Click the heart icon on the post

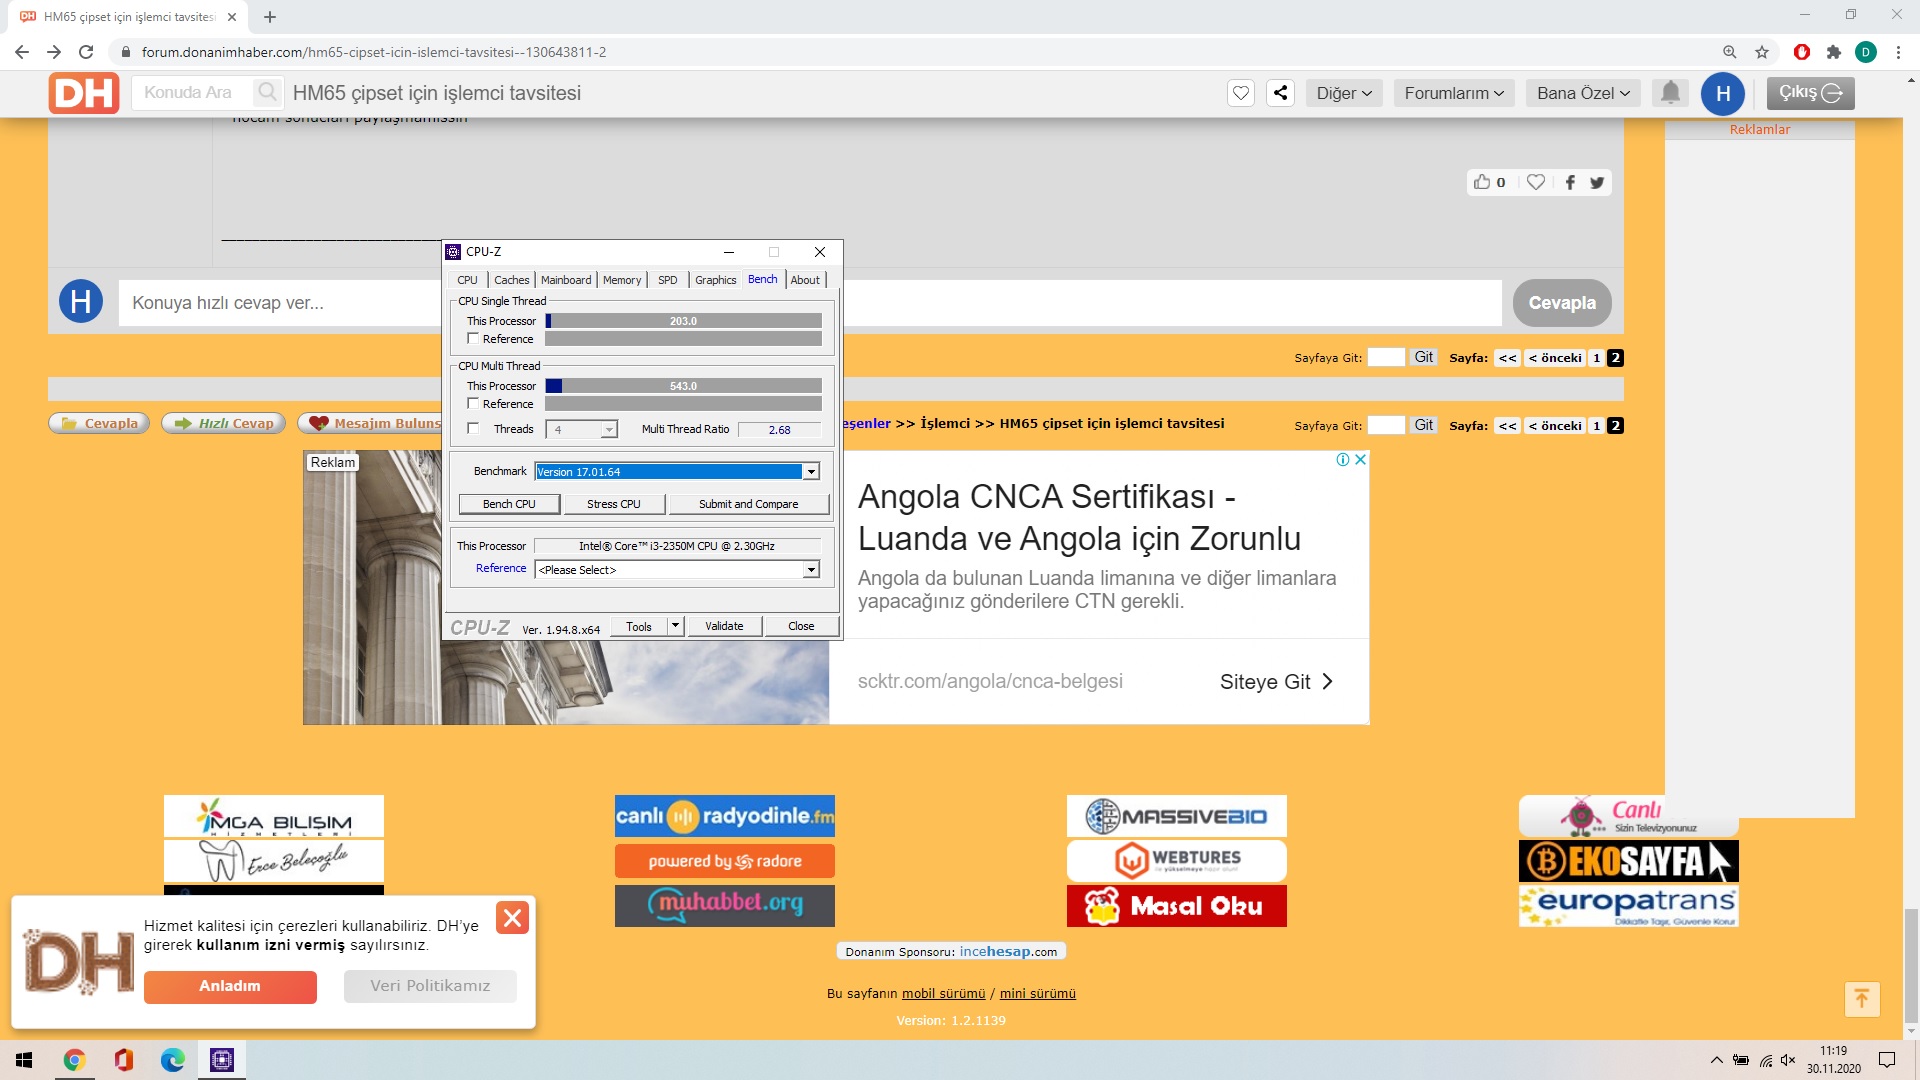(1536, 182)
